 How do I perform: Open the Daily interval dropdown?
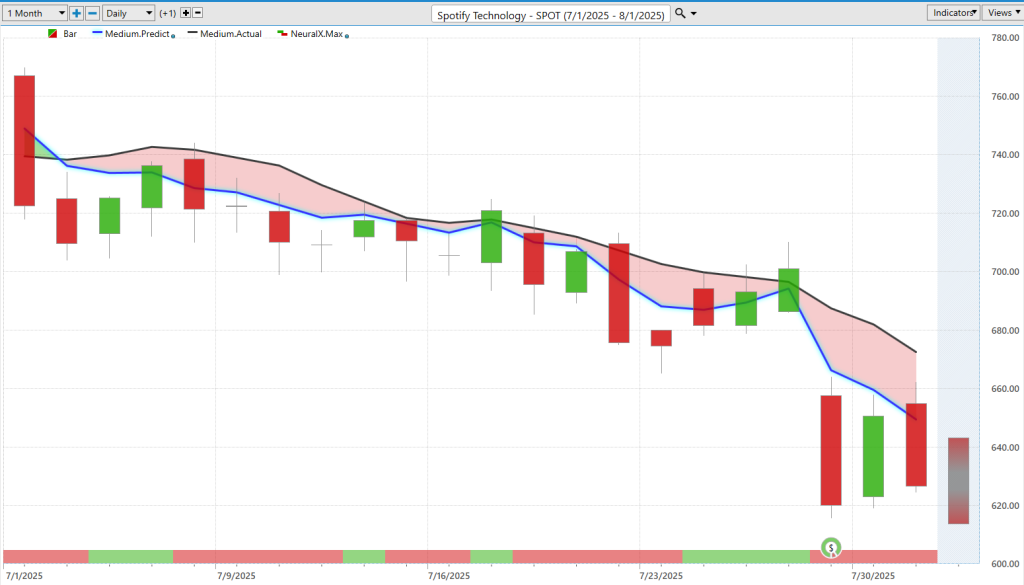(x=128, y=13)
